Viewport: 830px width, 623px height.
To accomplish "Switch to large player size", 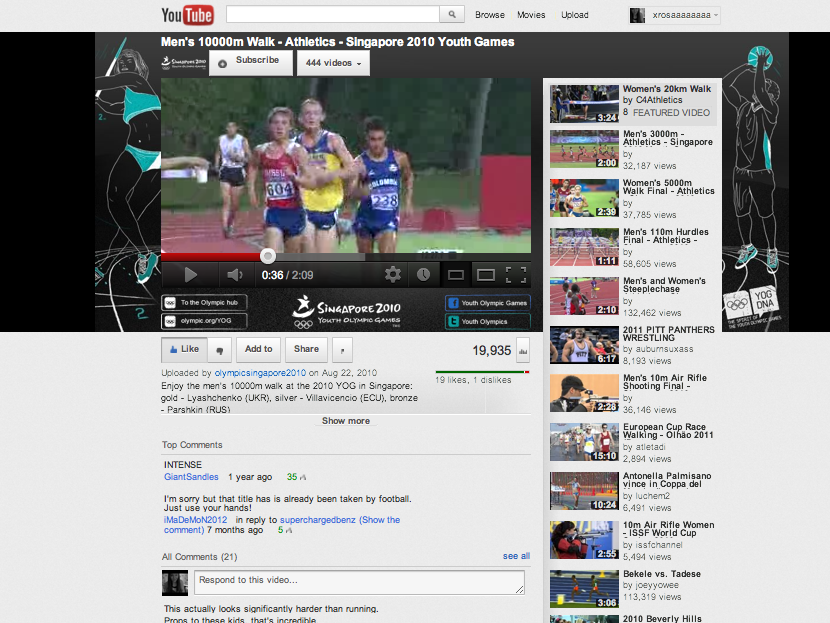I will 486,275.
